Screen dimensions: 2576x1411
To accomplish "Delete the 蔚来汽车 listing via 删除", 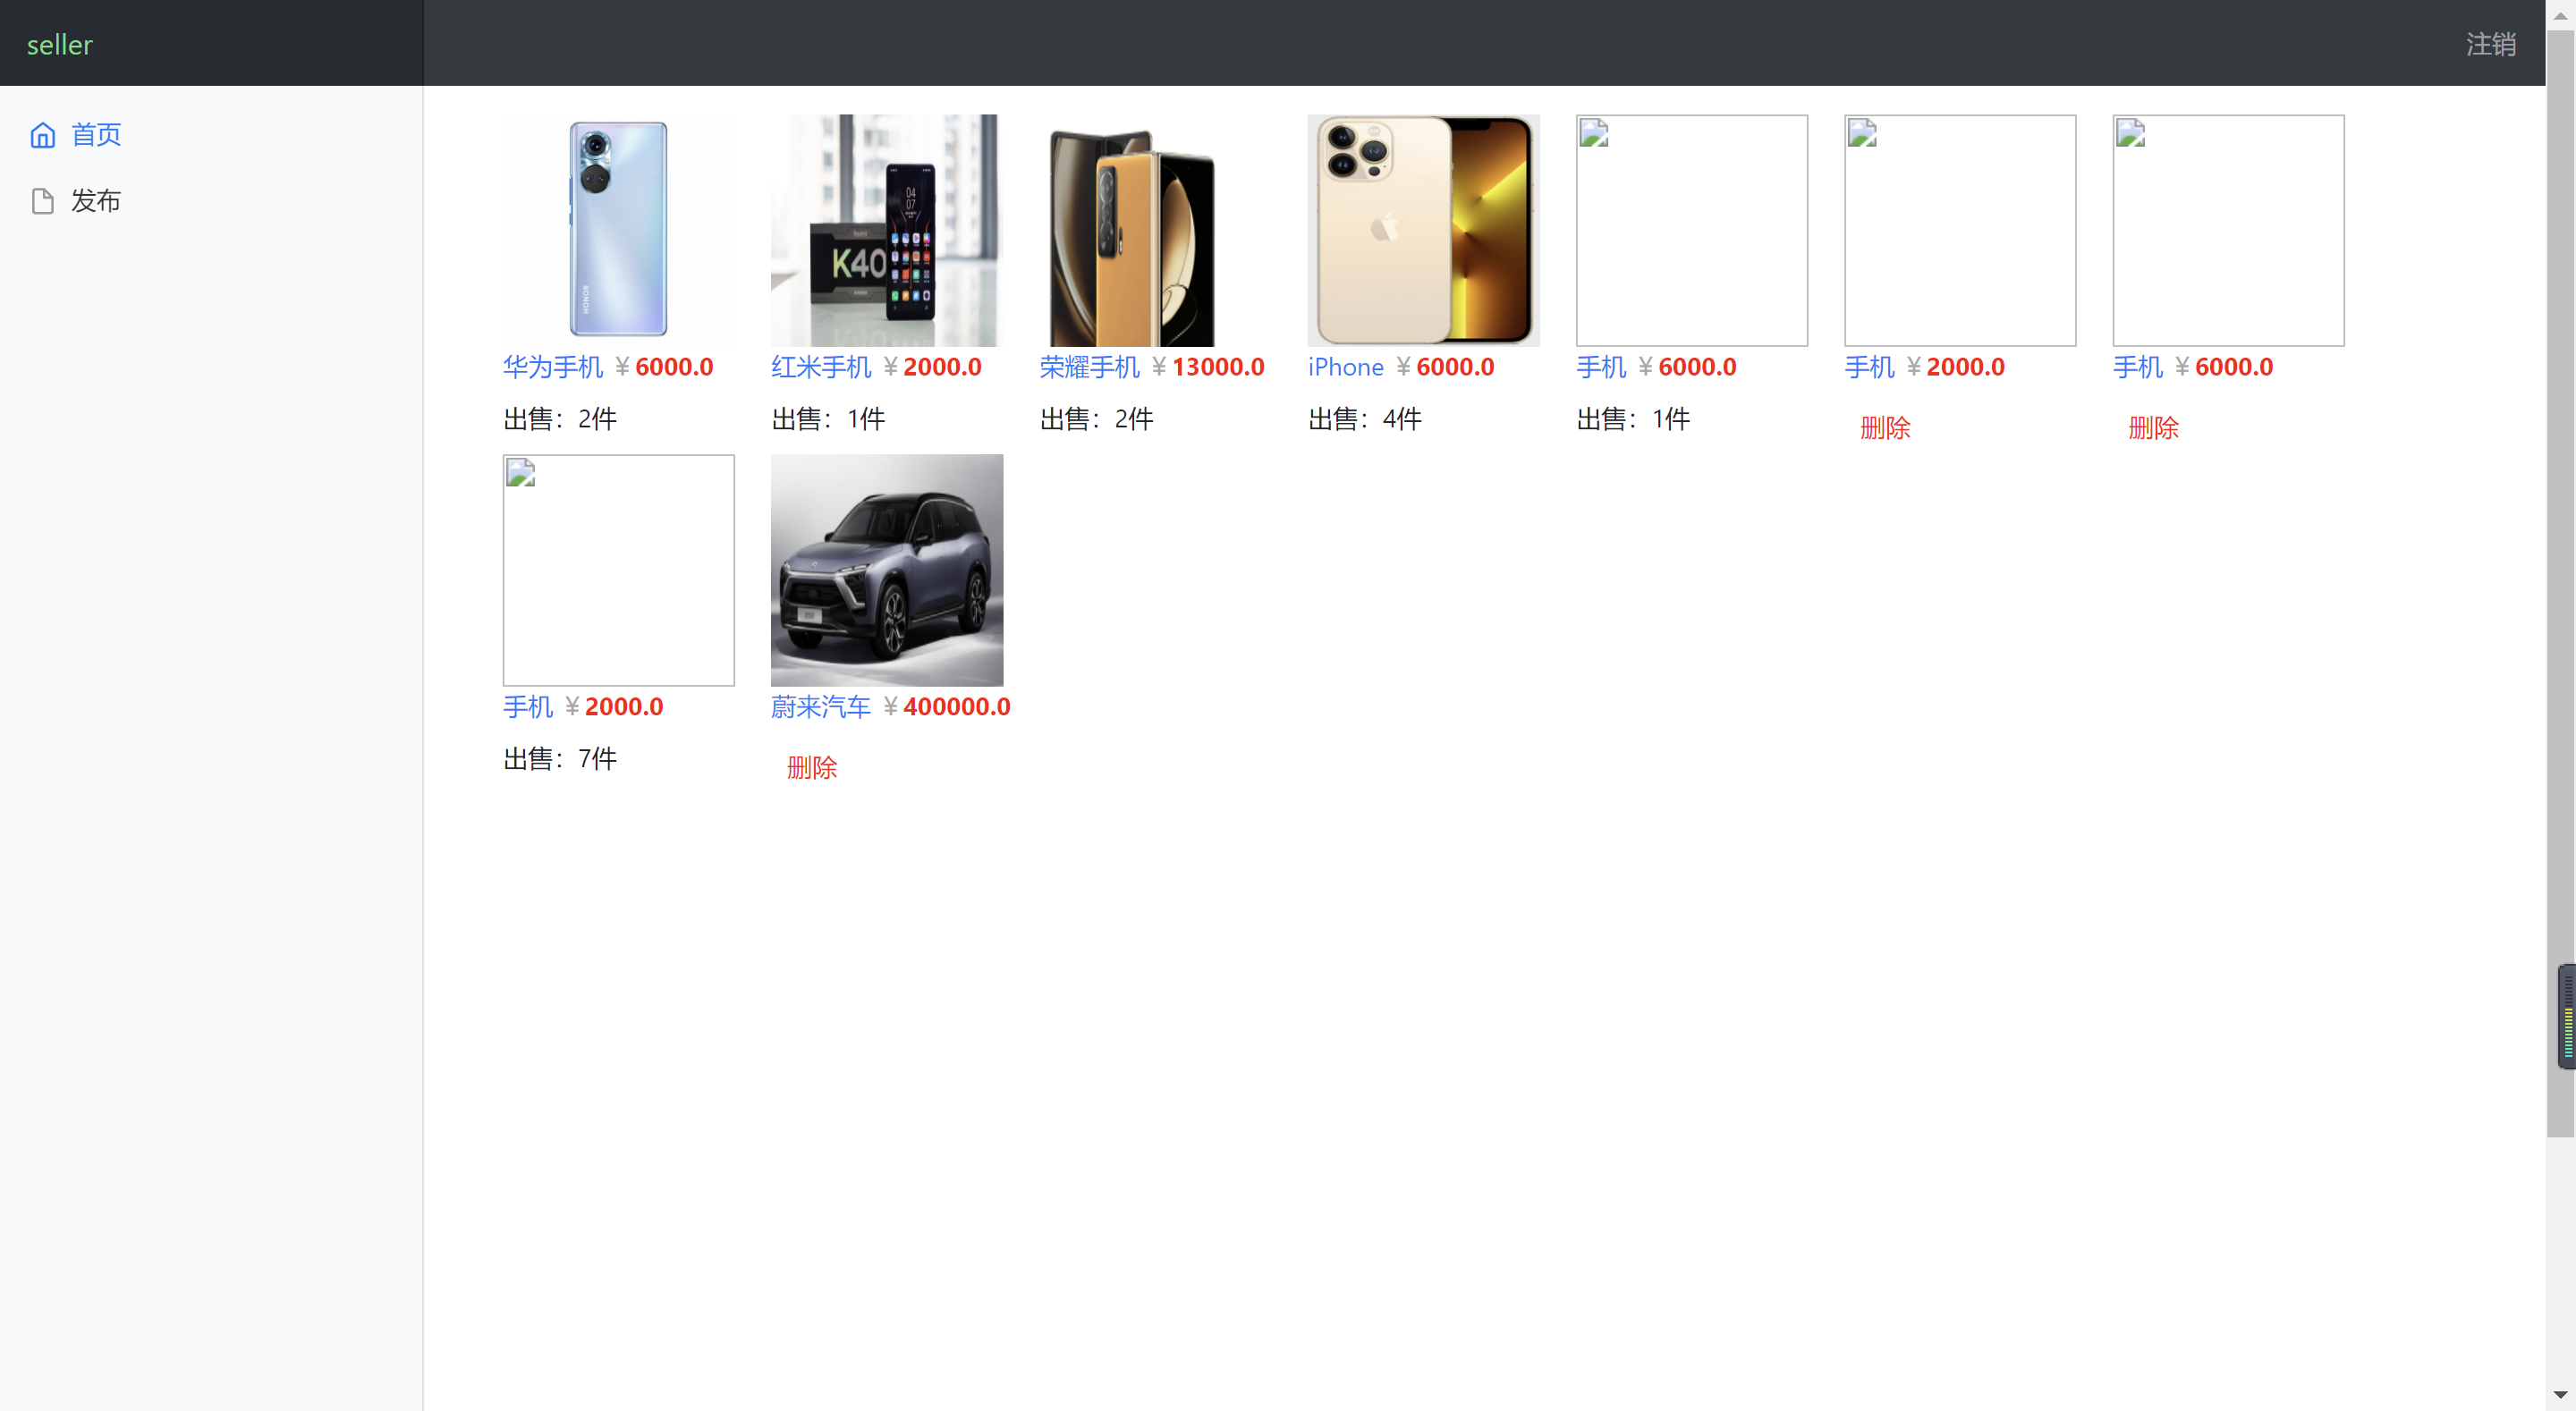I will click(x=812, y=768).
